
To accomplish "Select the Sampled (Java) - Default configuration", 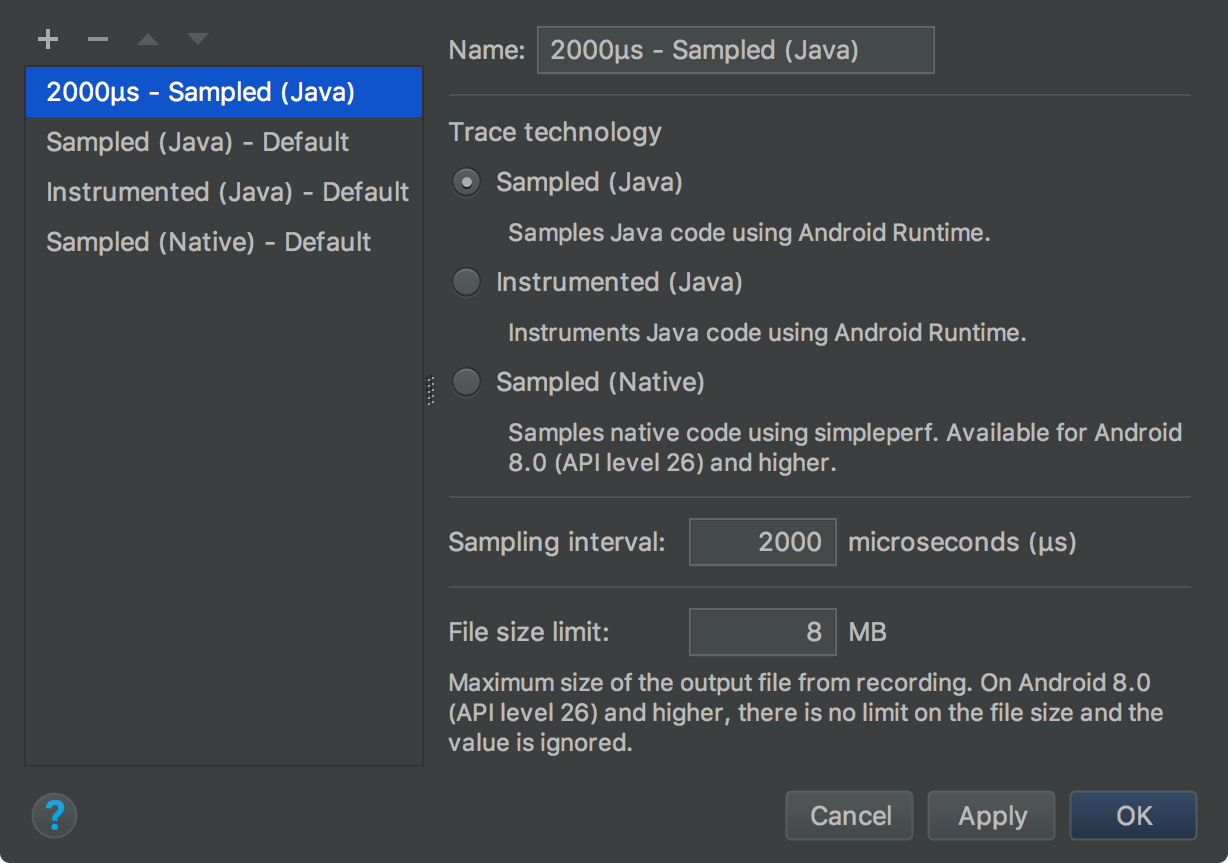I will pyautogui.click(x=197, y=142).
